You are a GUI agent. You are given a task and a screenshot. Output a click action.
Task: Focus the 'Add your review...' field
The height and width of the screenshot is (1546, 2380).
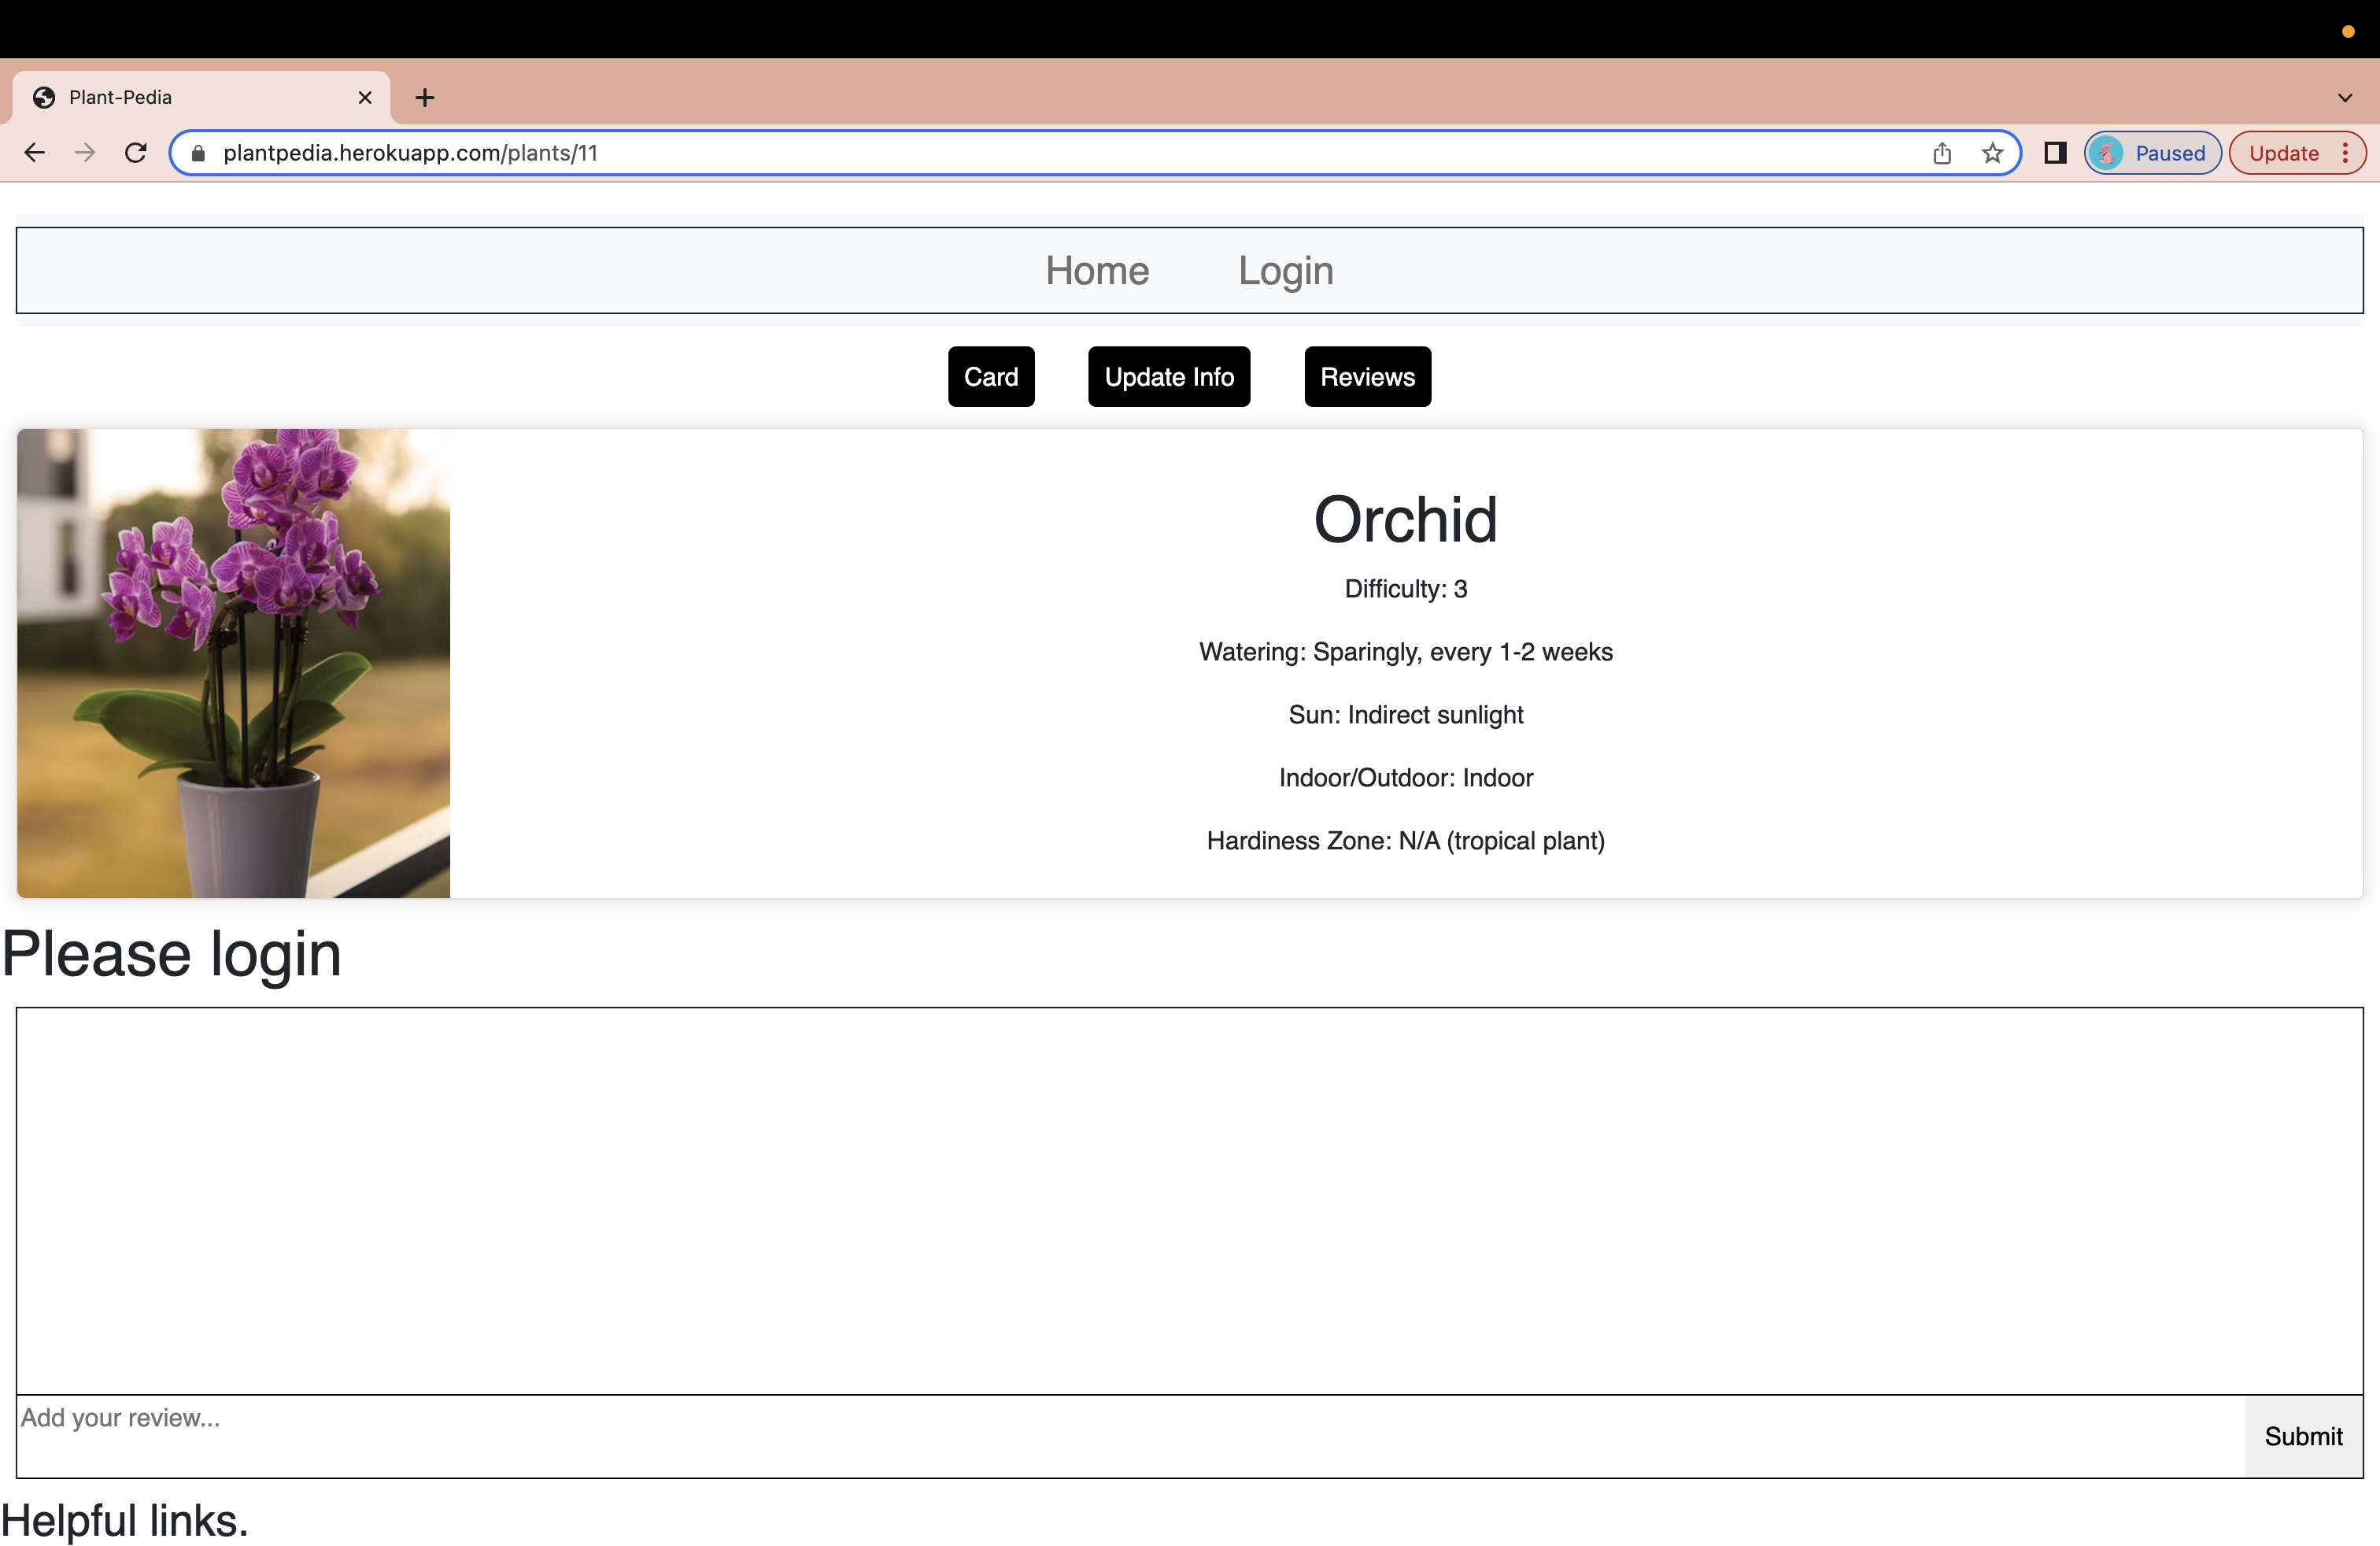(1131, 1436)
